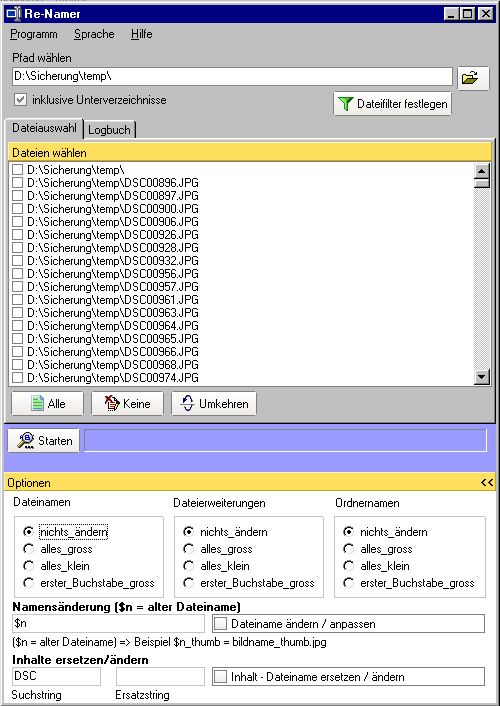Click Dateifilter festlegen funnel button

(x=392, y=104)
